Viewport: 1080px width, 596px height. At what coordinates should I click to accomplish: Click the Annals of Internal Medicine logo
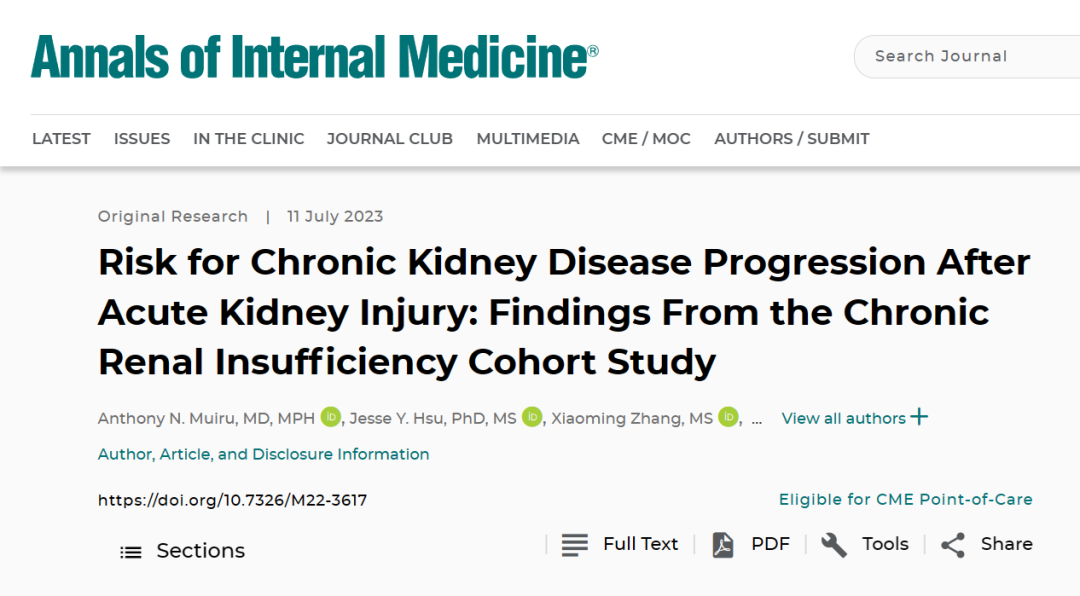(x=315, y=56)
